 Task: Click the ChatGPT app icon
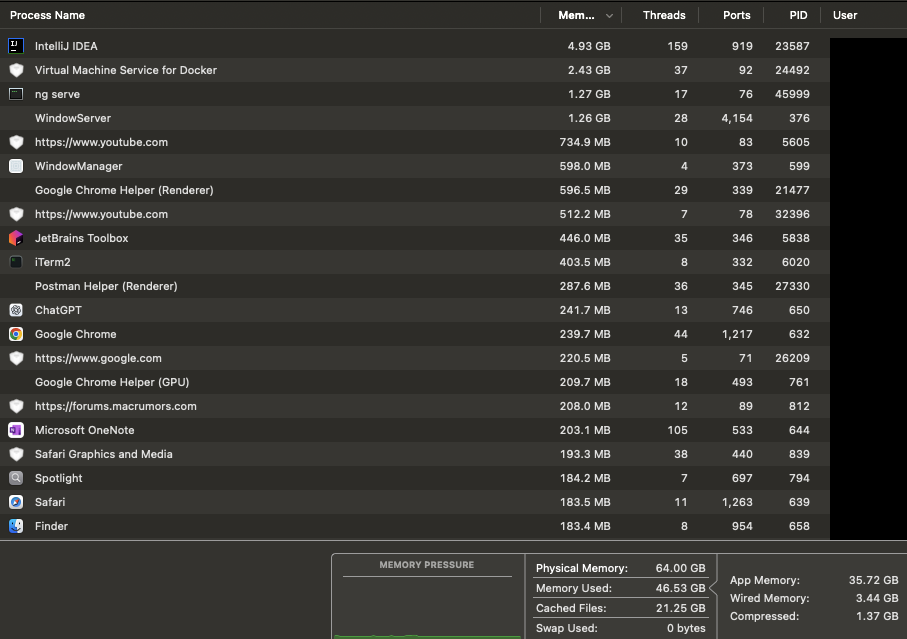coord(14,310)
